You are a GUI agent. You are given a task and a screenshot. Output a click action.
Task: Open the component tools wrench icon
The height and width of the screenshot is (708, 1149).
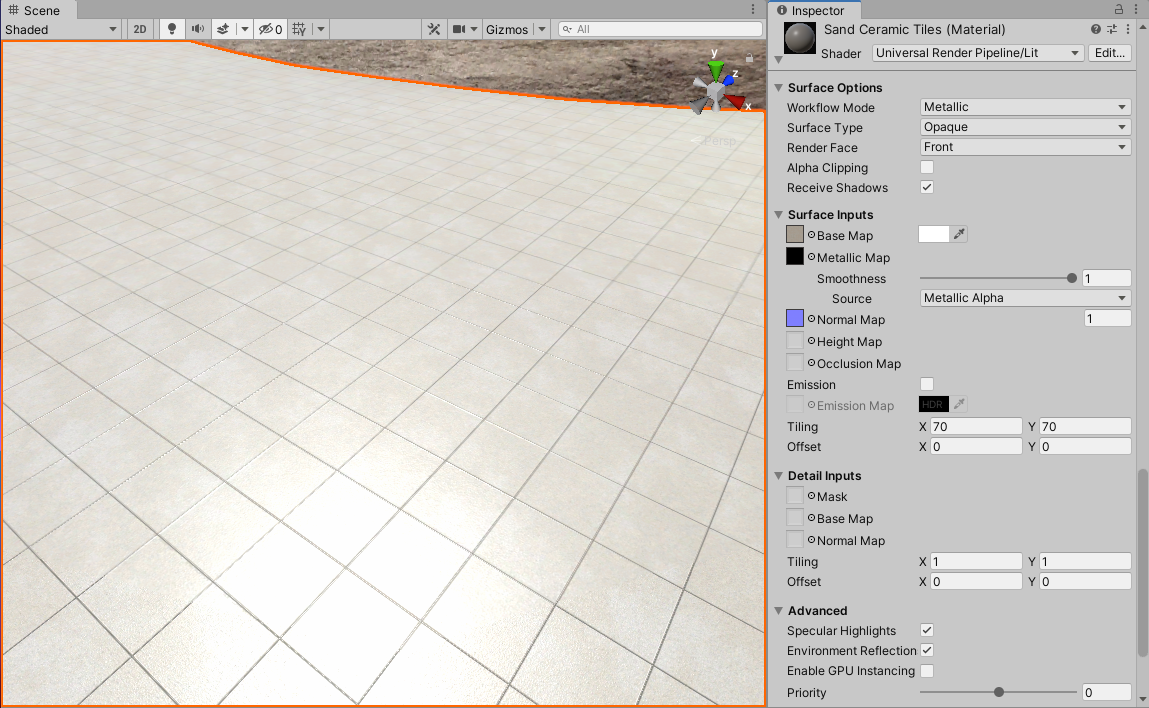[x=434, y=29]
